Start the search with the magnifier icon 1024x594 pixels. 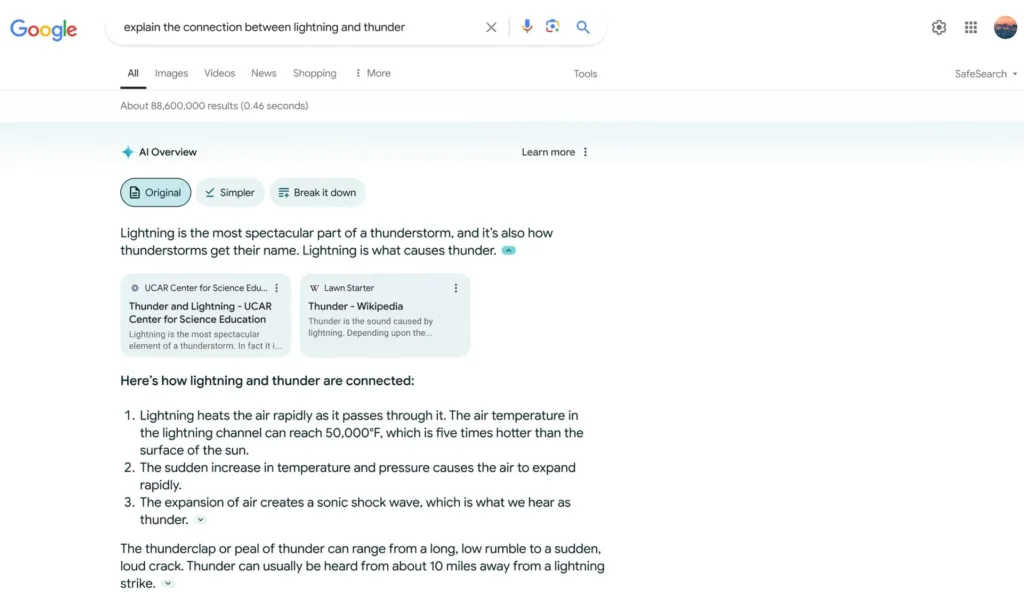[583, 27]
